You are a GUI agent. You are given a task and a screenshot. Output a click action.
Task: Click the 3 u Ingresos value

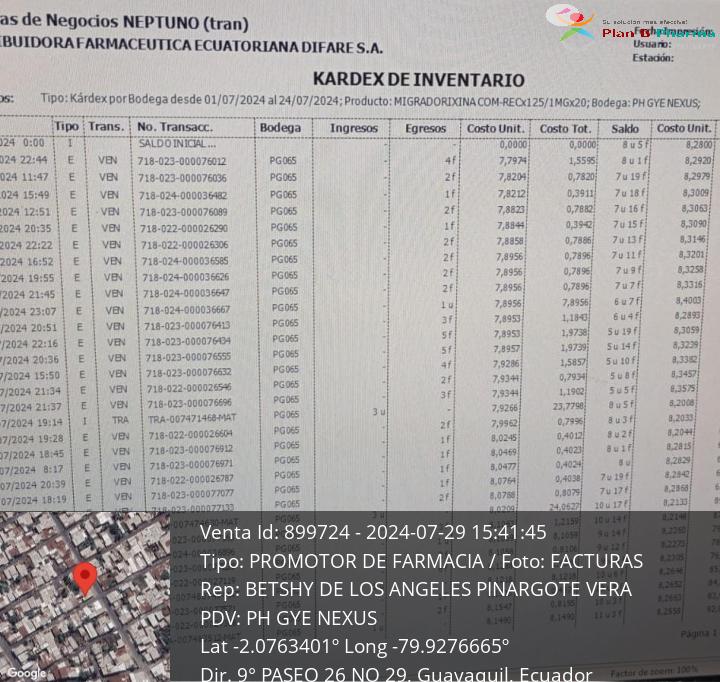pyautogui.click(x=379, y=412)
